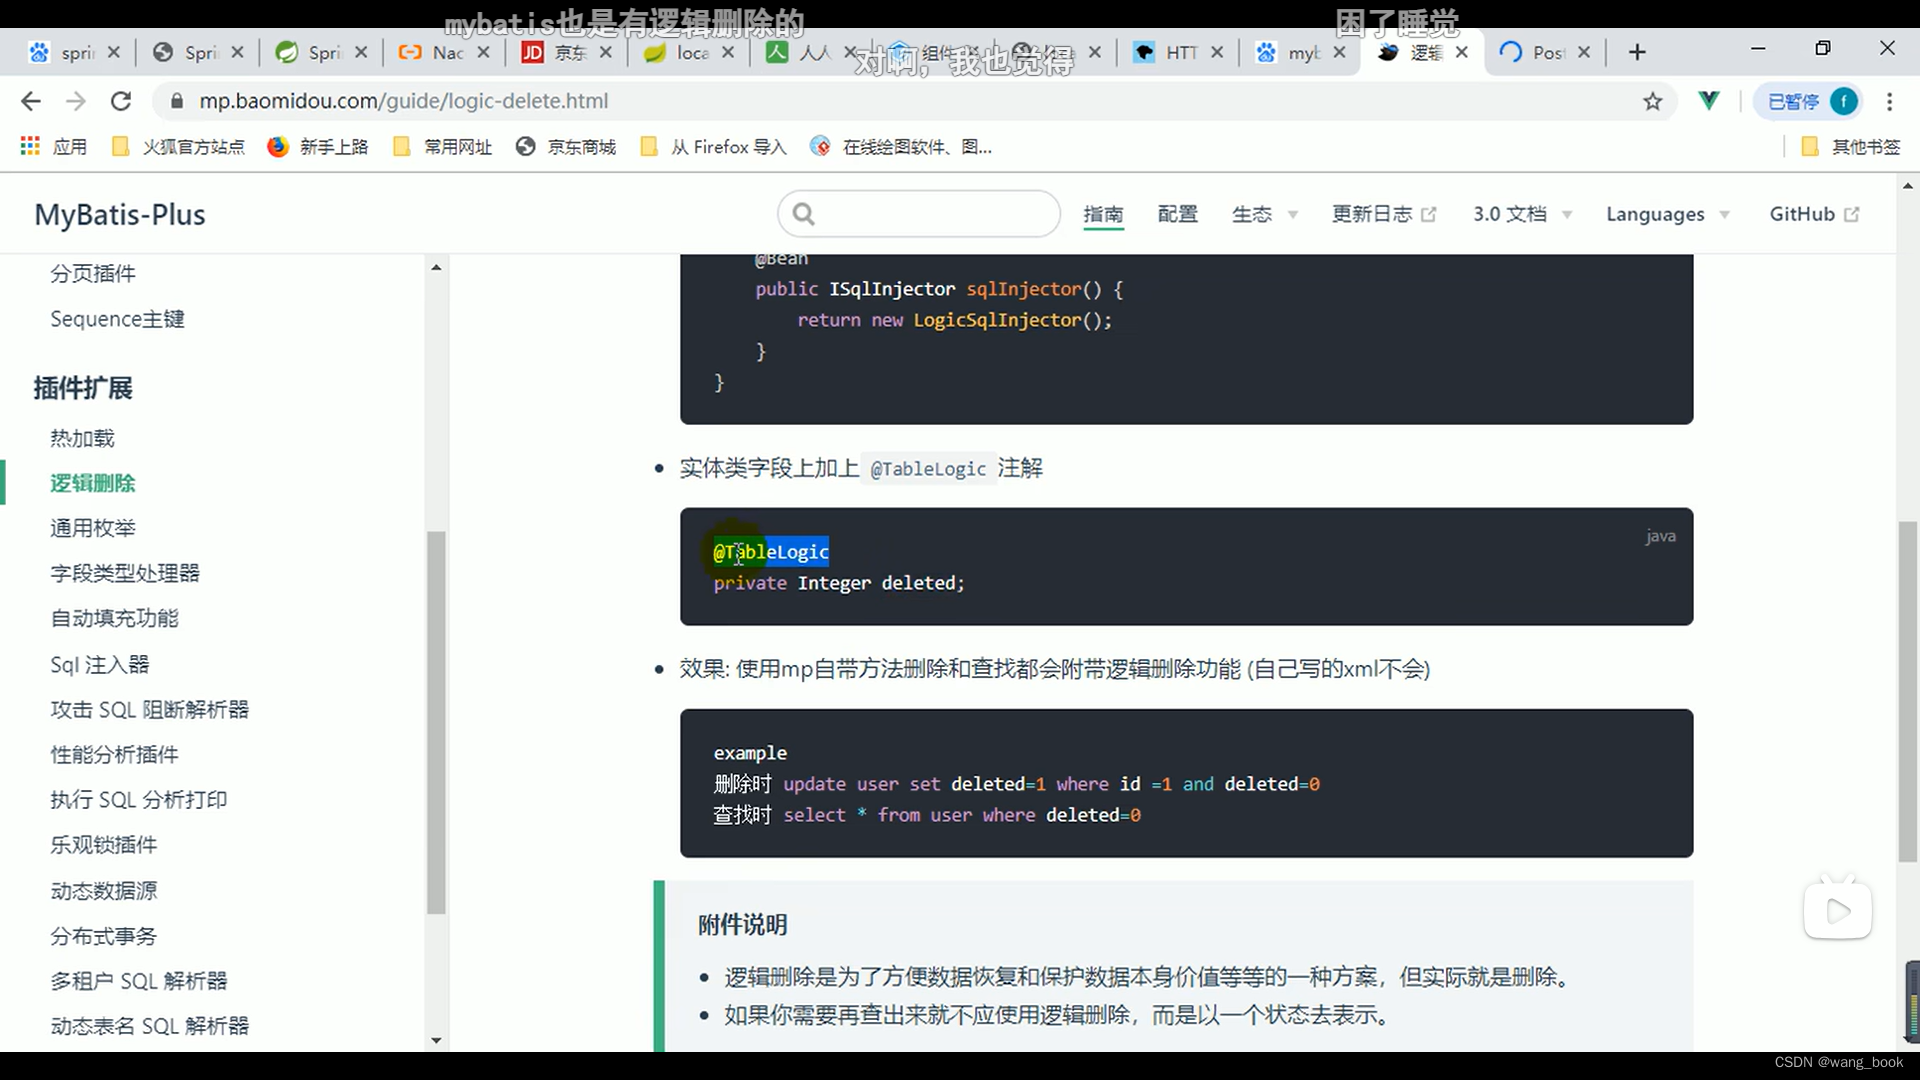The height and width of the screenshot is (1080, 1920).
Task: Expand the 生态 dropdown menu
Action: click(1264, 214)
